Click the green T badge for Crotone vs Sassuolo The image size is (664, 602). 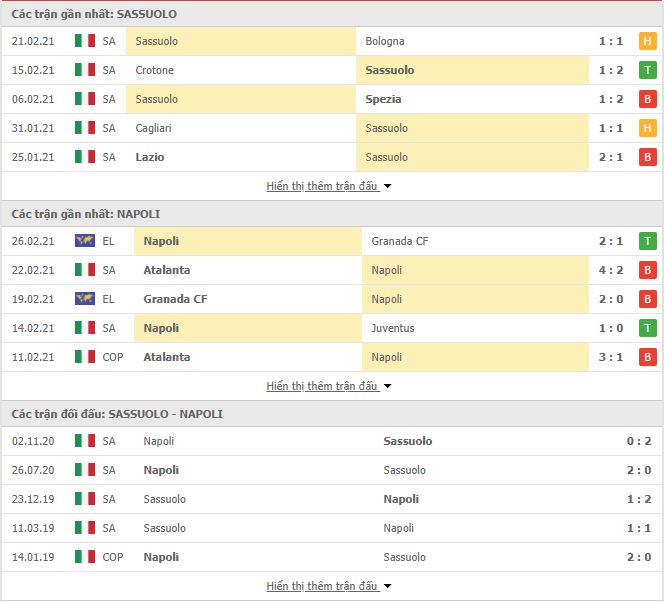pos(647,70)
